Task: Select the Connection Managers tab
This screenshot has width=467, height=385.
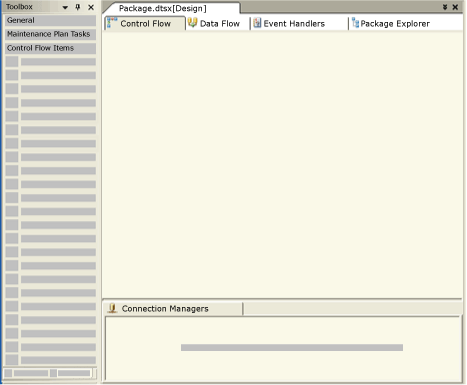Action: [x=173, y=309]
